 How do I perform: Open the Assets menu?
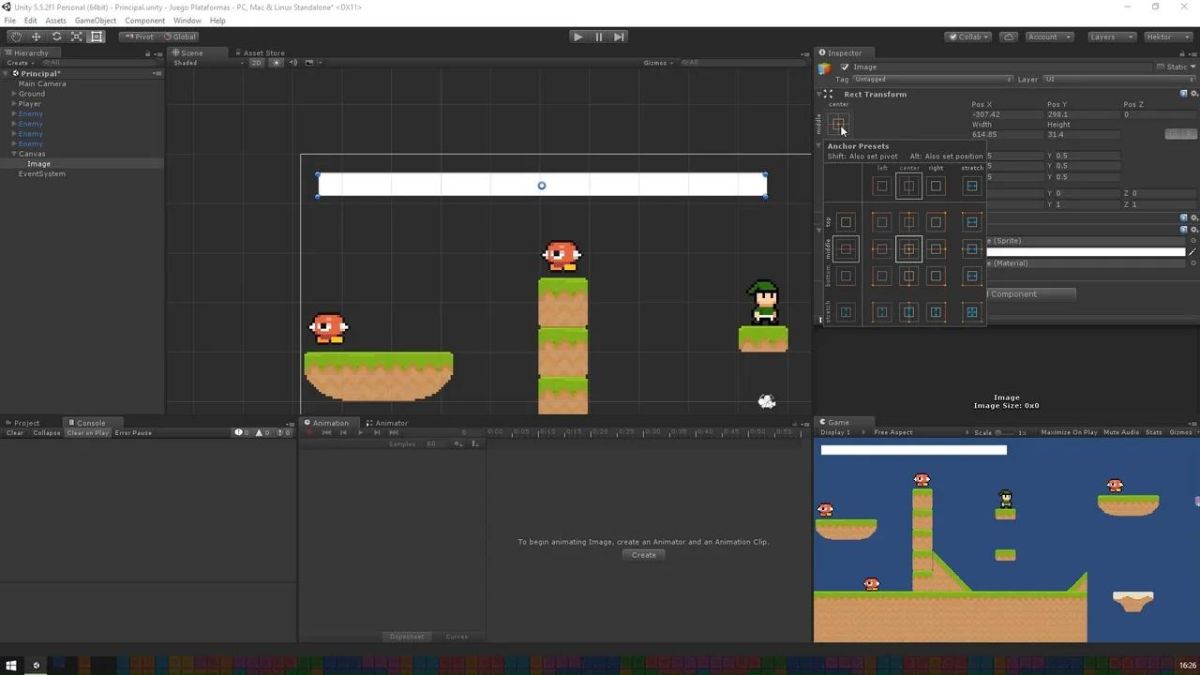(56, 20)
